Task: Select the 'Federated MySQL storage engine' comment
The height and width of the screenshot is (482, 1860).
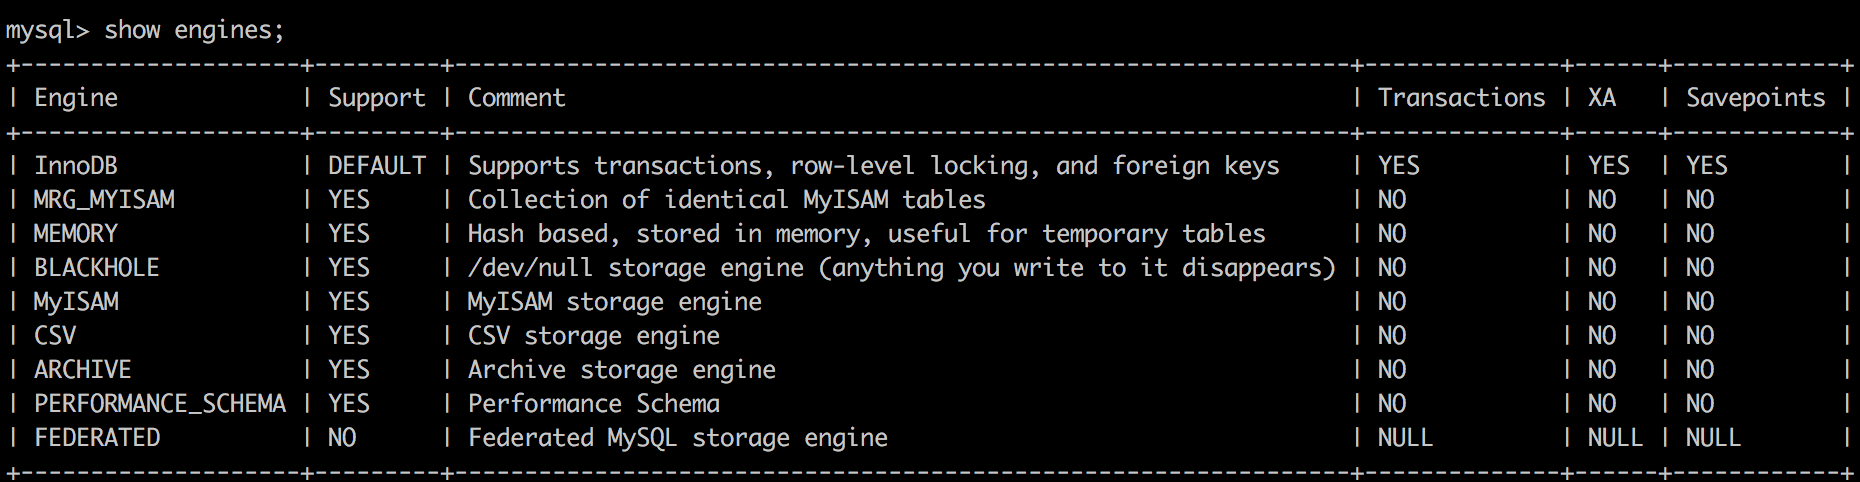Action: coord(678,439)
